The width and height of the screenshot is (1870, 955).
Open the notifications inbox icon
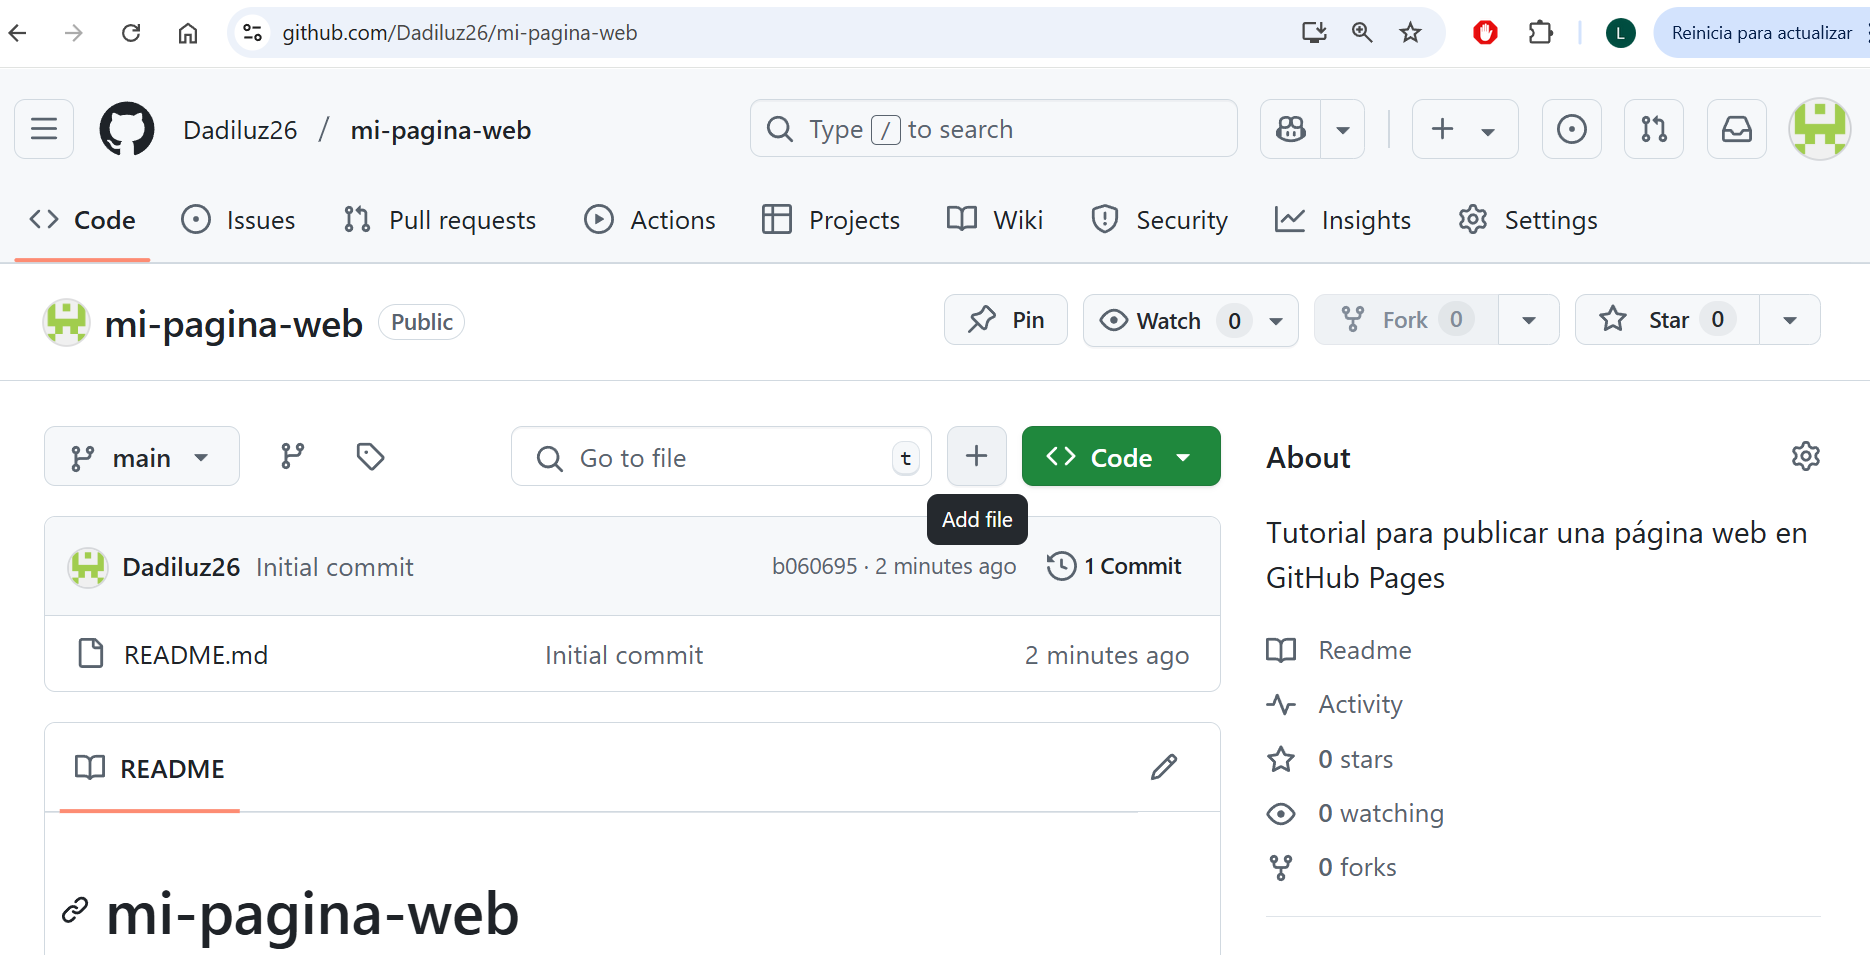(1737, 129)
